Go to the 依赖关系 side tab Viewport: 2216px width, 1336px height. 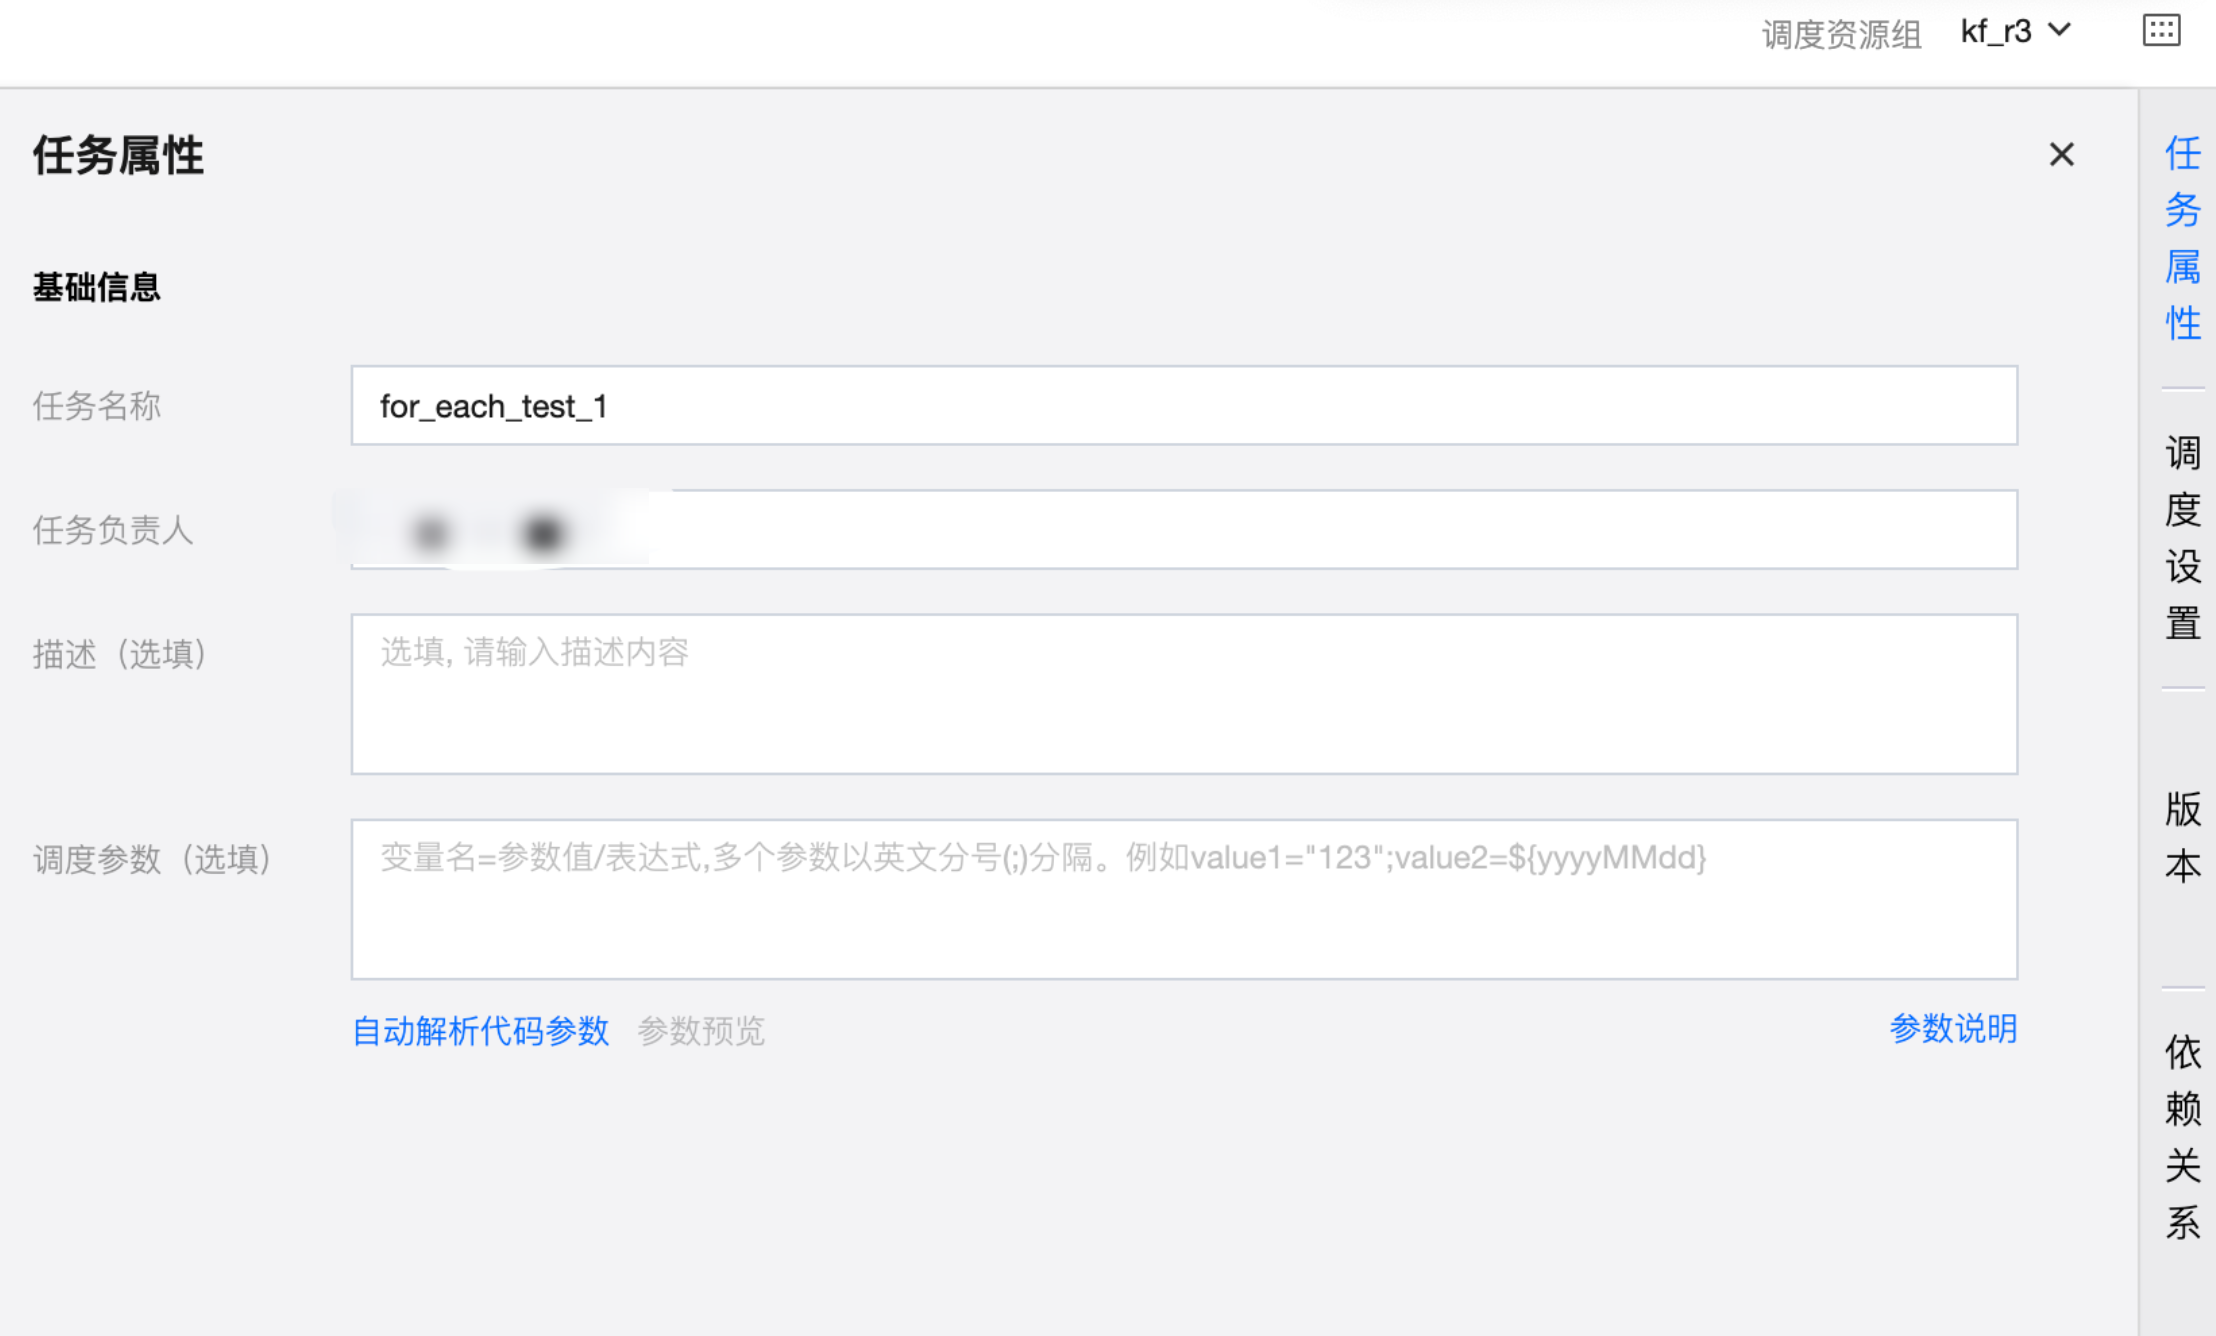[x=2182, y=1137]
